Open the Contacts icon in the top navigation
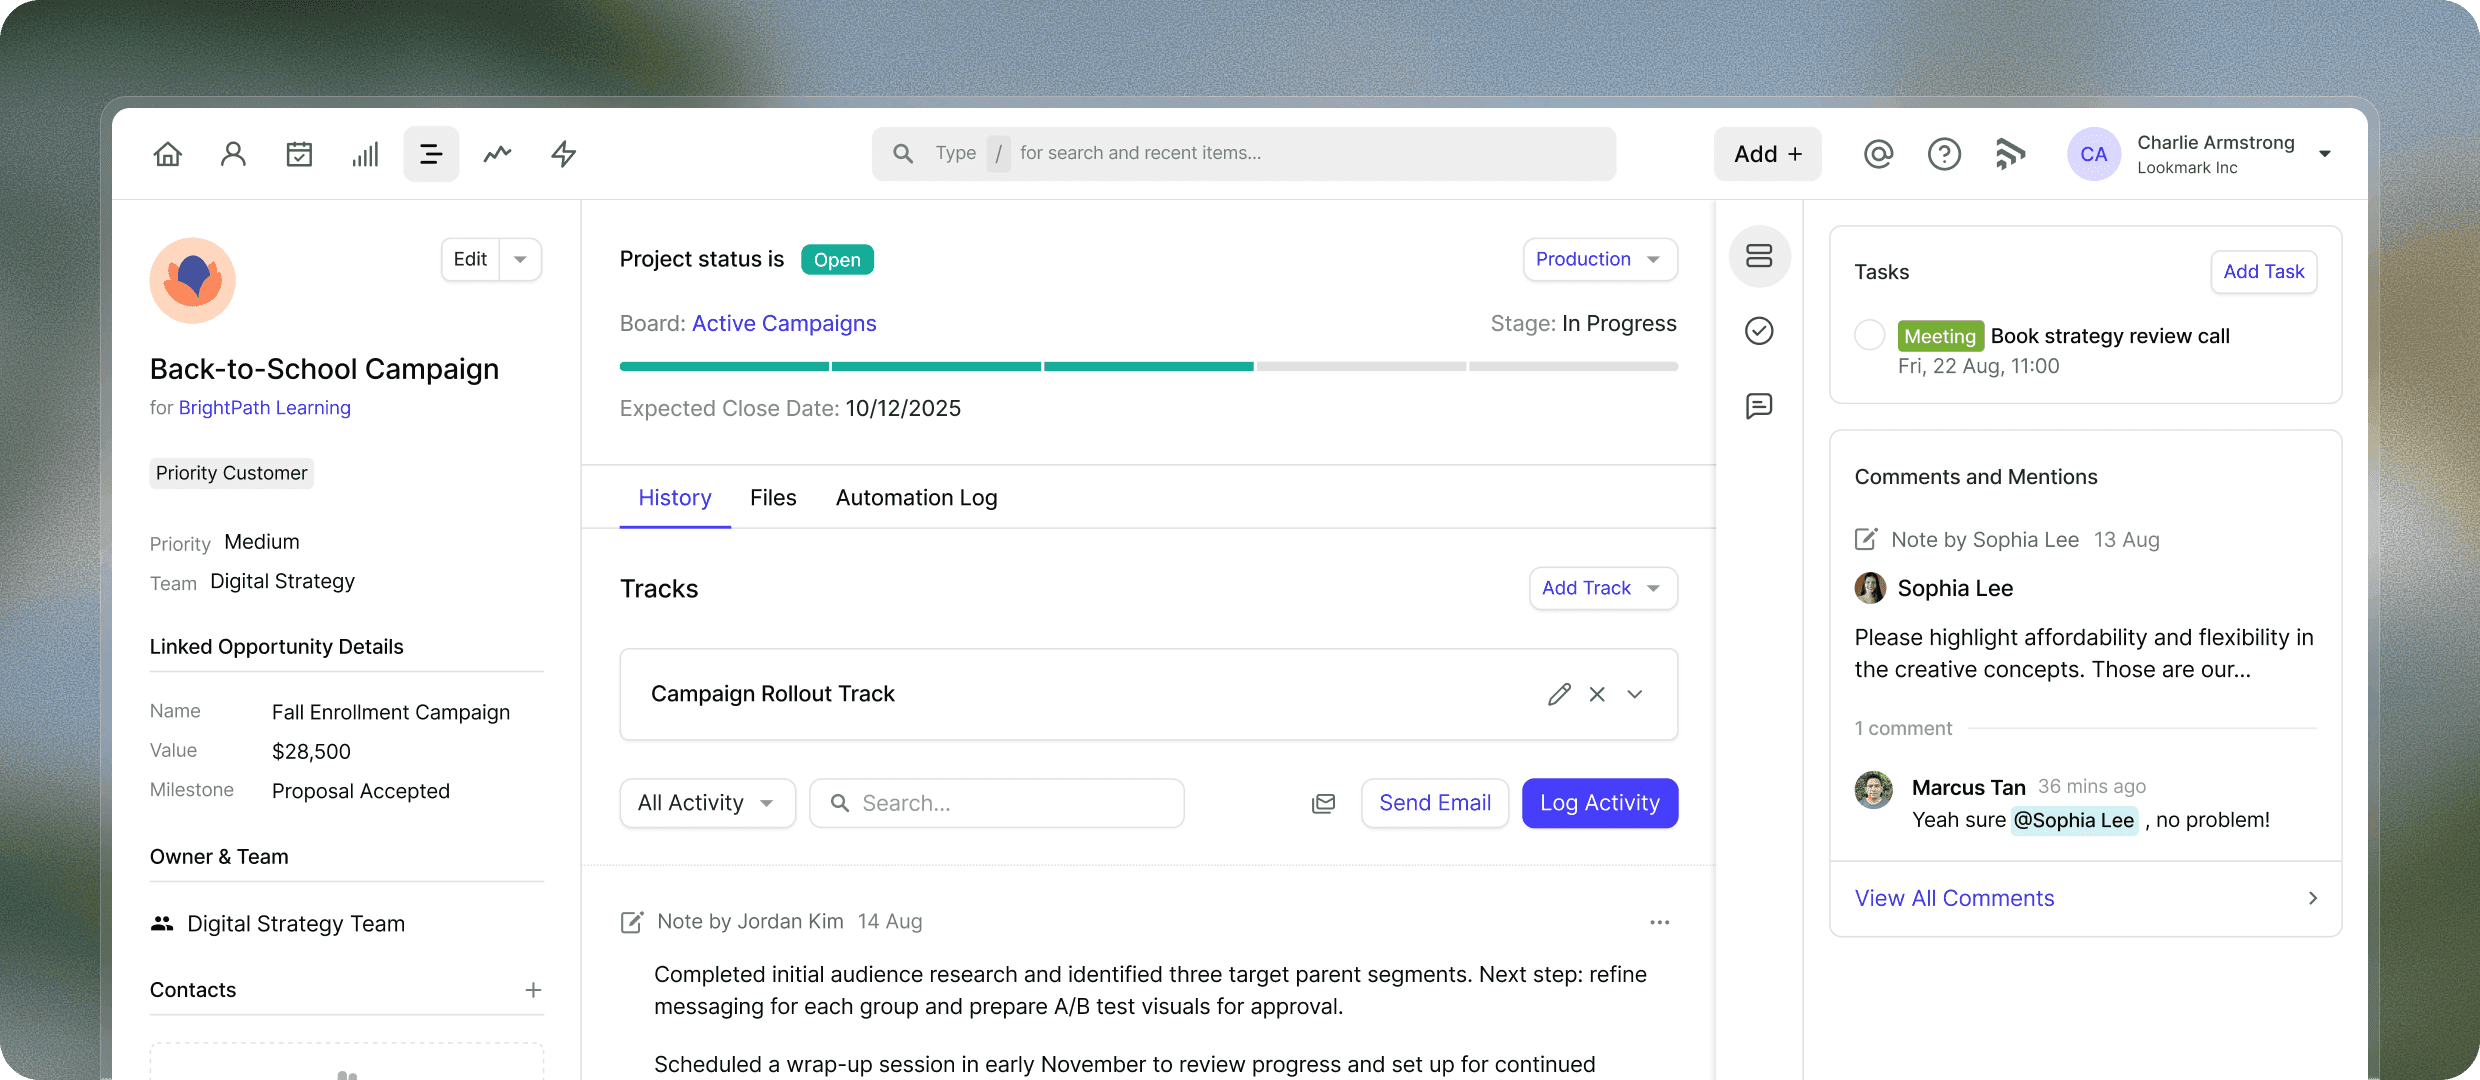Viewport: 2480px width, 1080px height. tap(233, 153)
